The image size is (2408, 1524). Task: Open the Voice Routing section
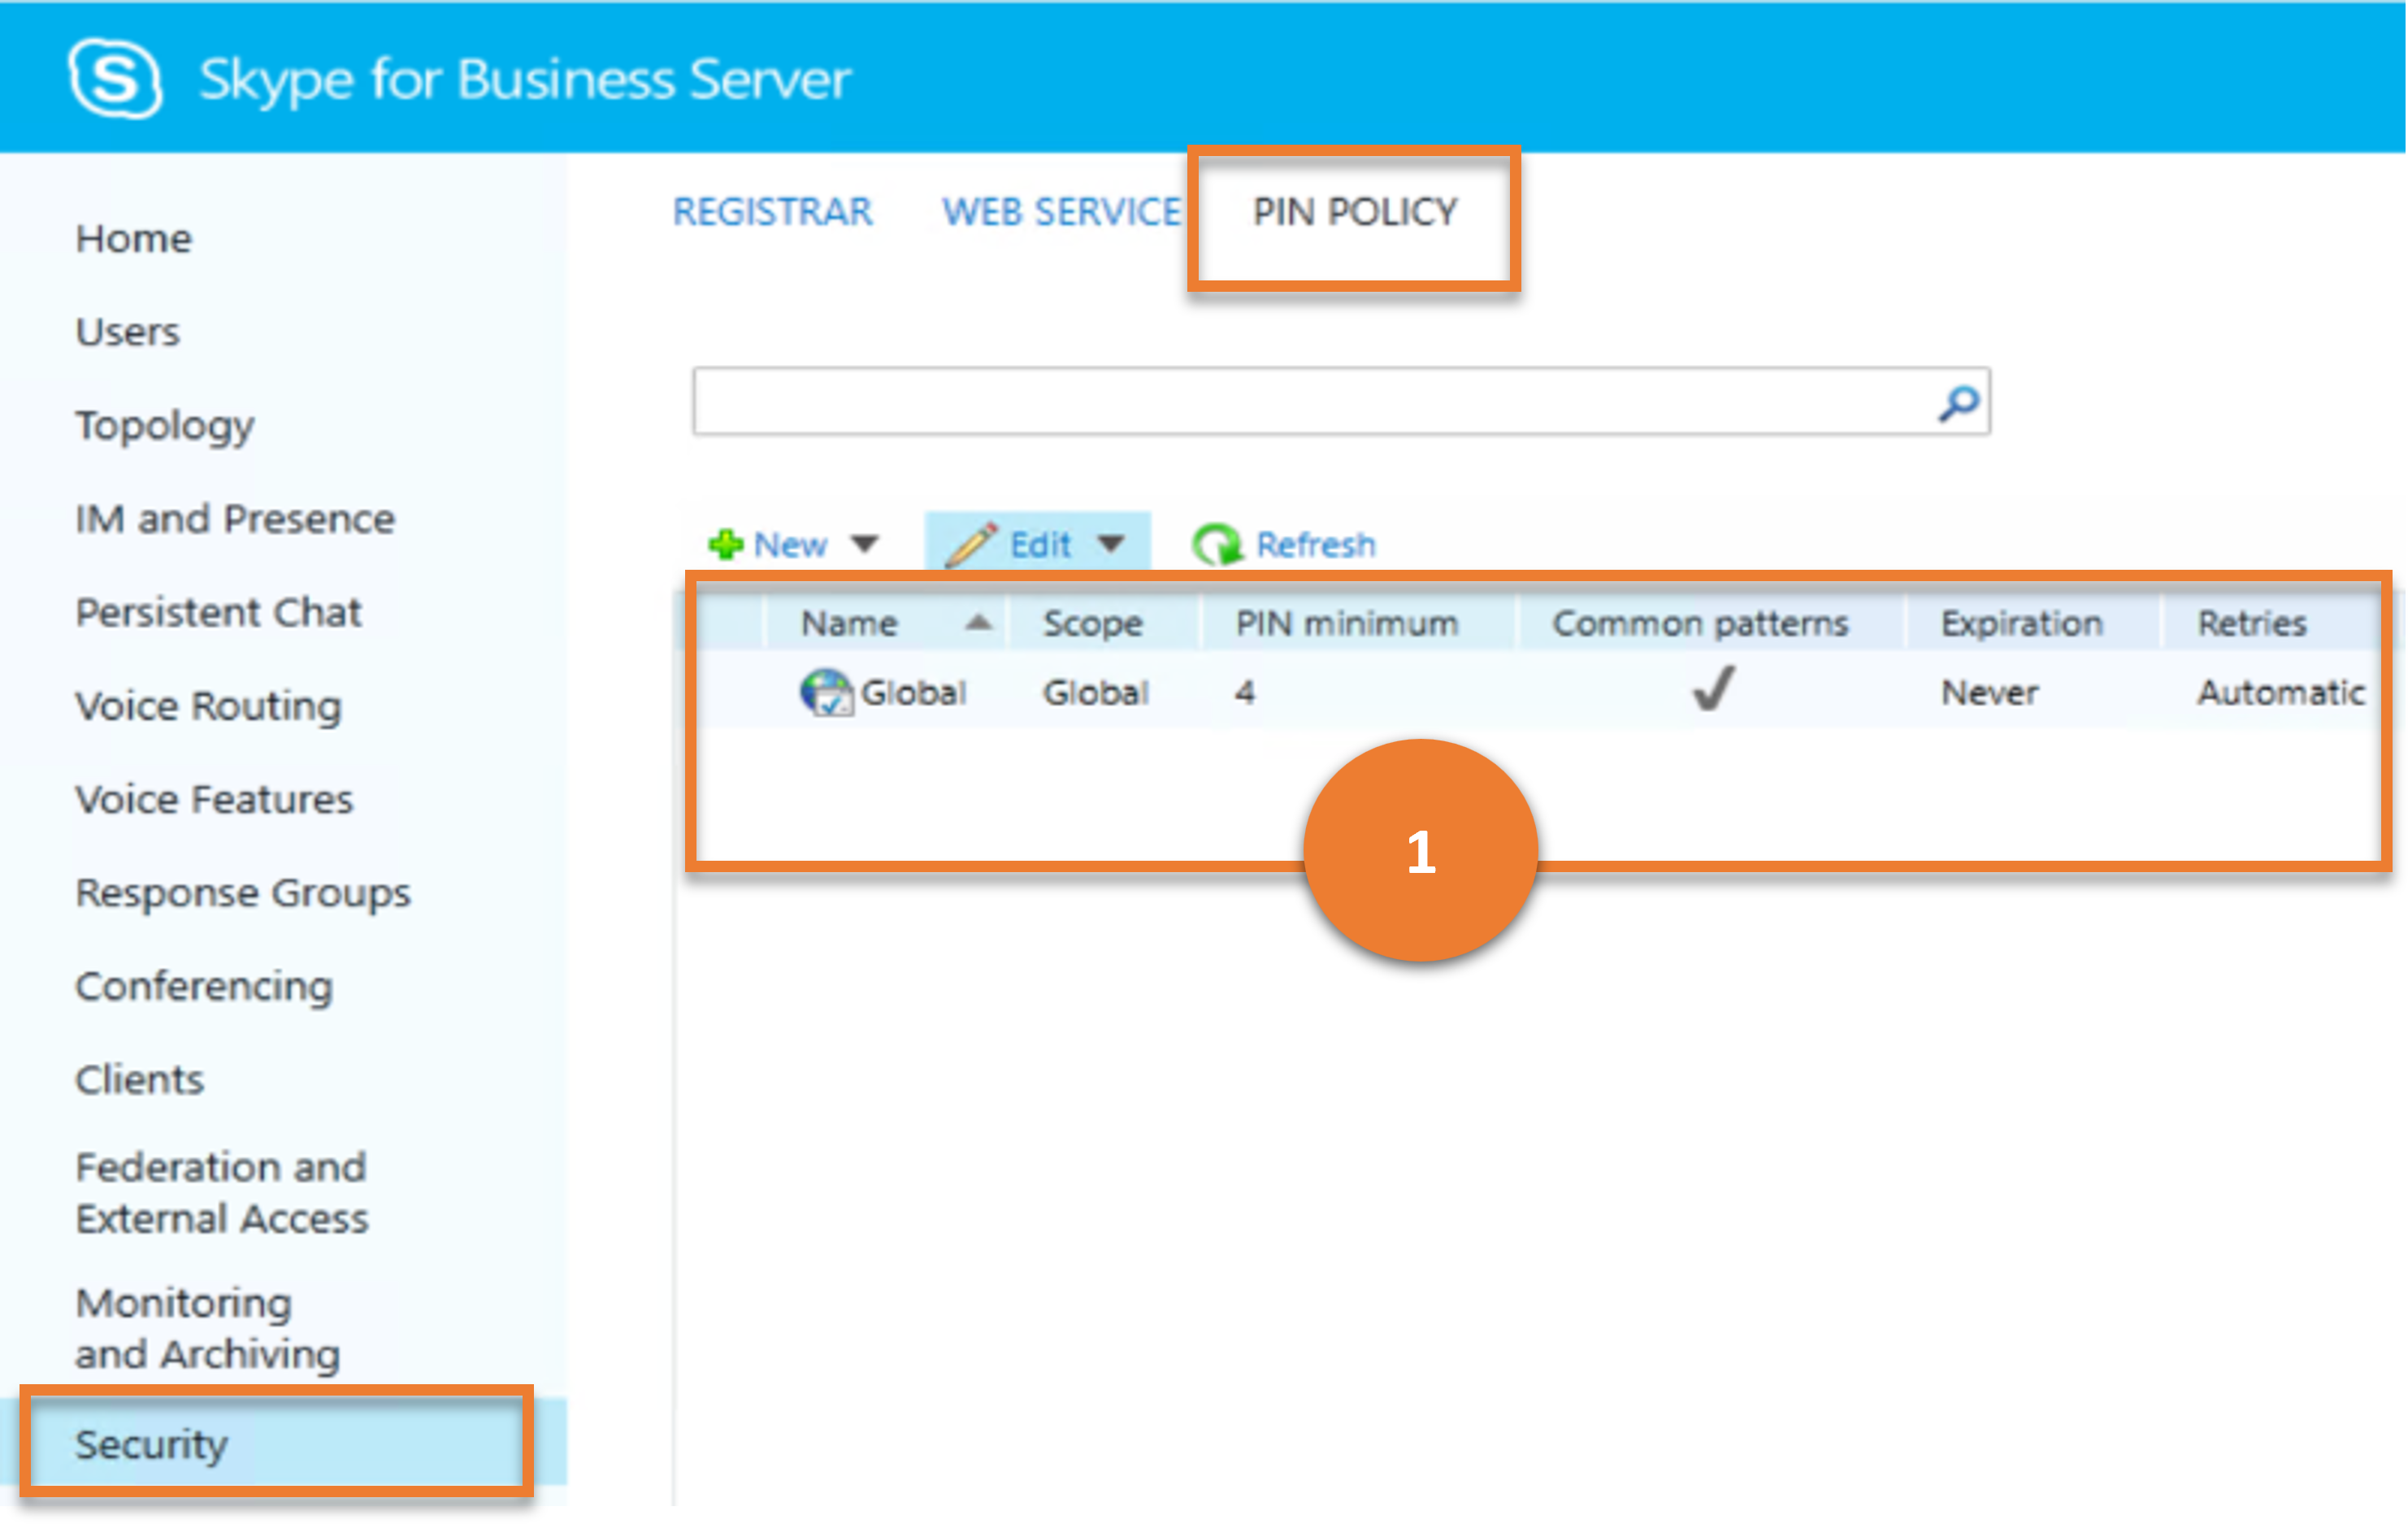(209, 706)
